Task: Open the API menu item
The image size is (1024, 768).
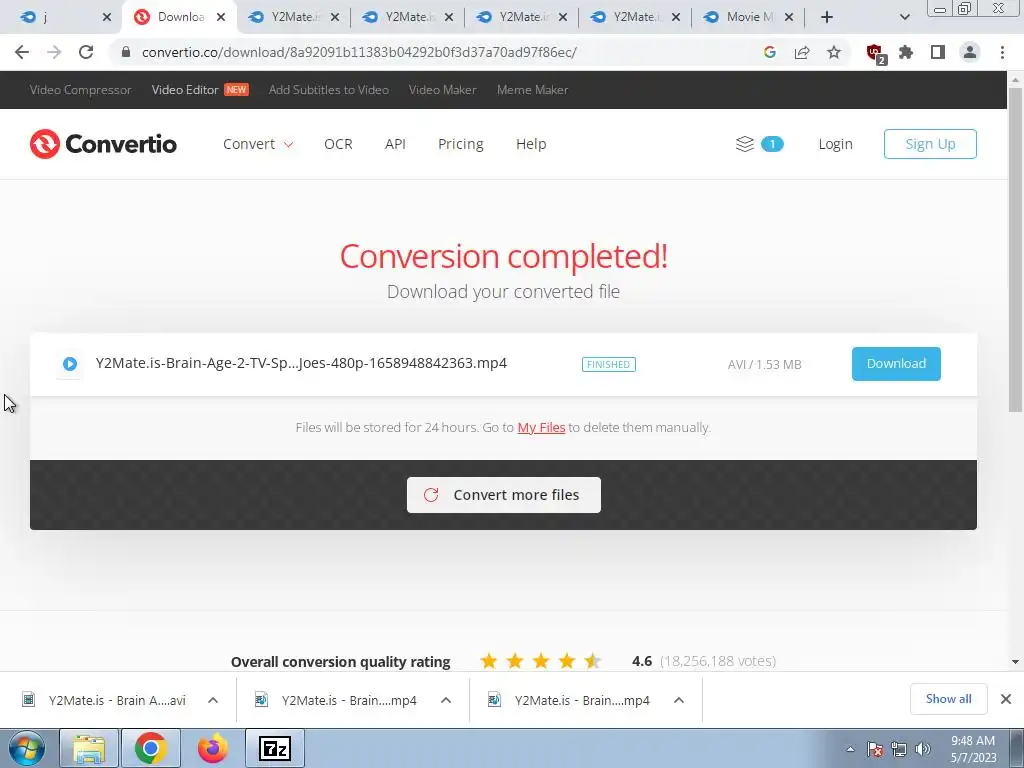Action: click(x=395, y=144)
